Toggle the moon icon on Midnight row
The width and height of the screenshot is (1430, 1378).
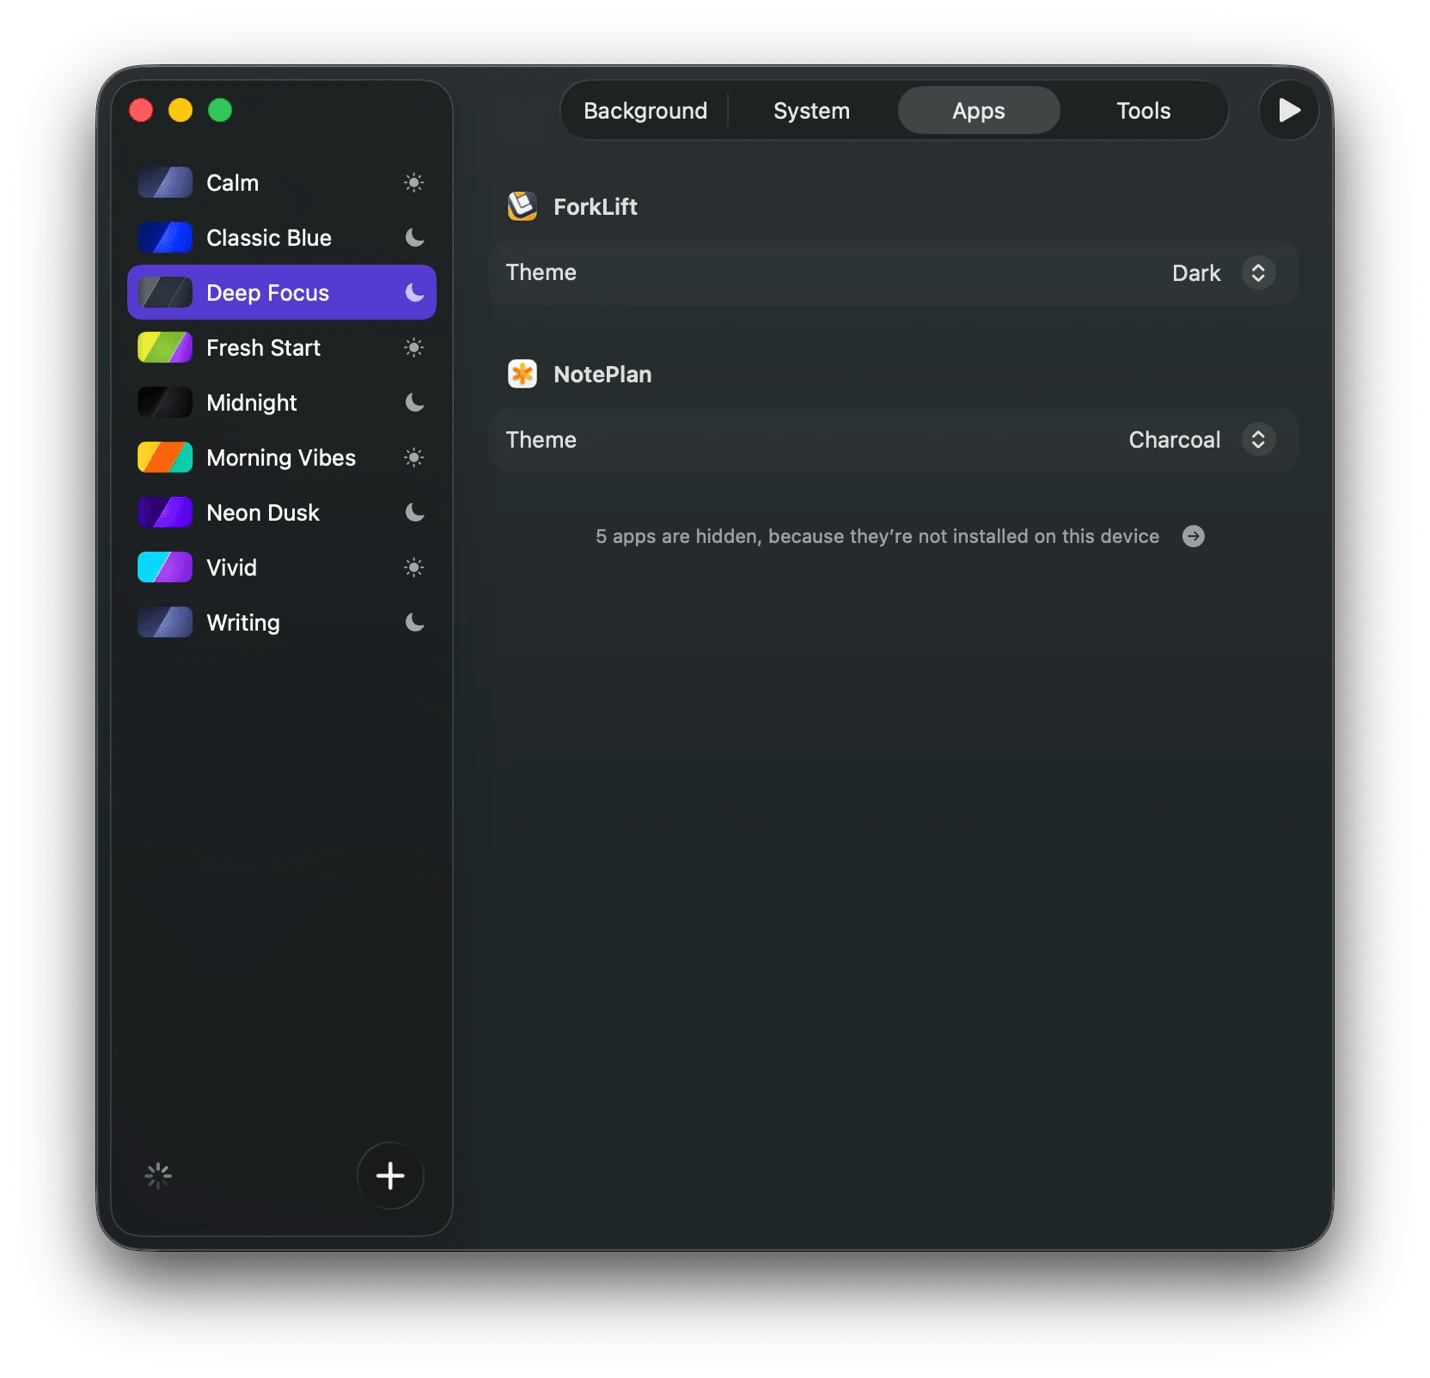tap(414, 403)
